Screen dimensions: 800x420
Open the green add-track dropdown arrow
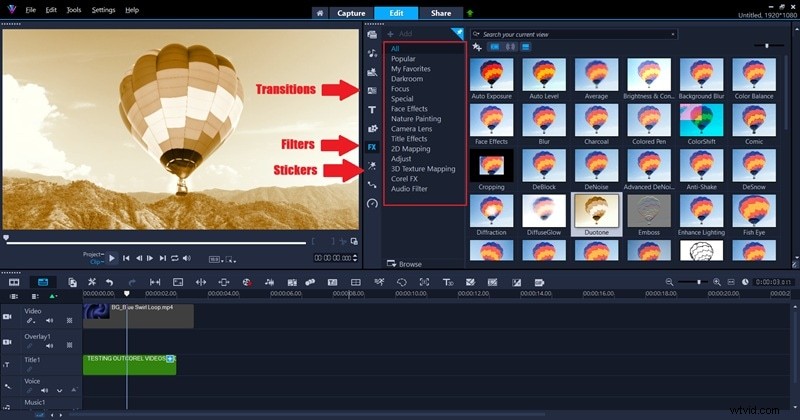pyautogui.click(x=53, y=296)
